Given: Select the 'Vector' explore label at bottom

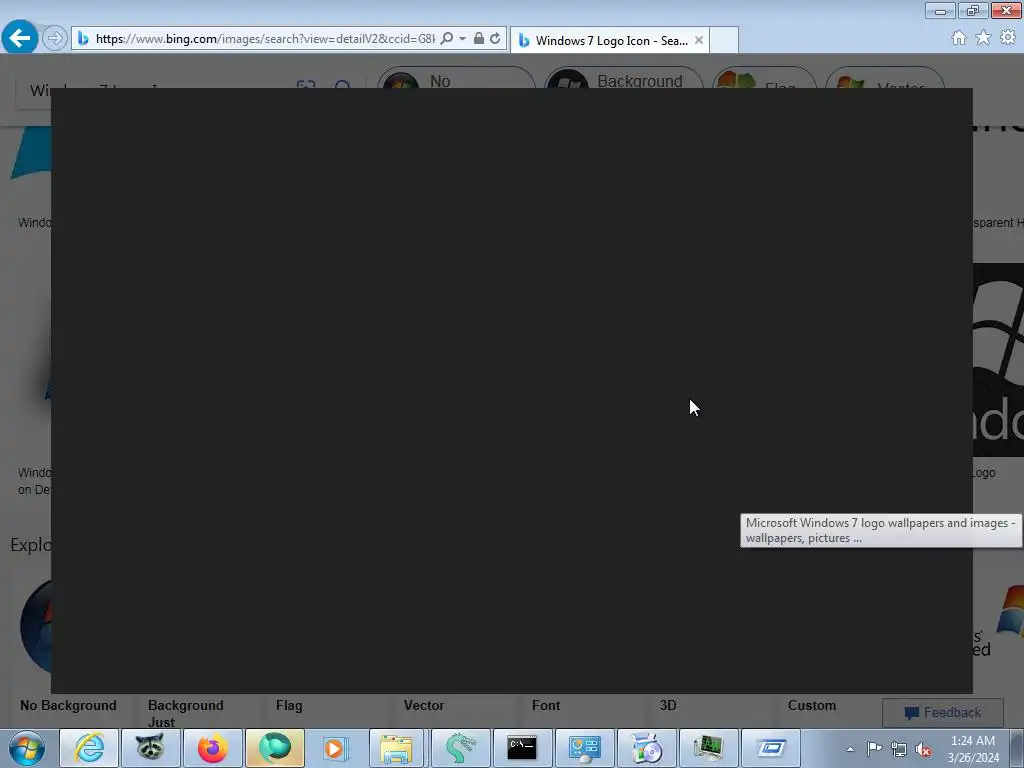Looking at the screenshot, I should (x=424, y=705).
